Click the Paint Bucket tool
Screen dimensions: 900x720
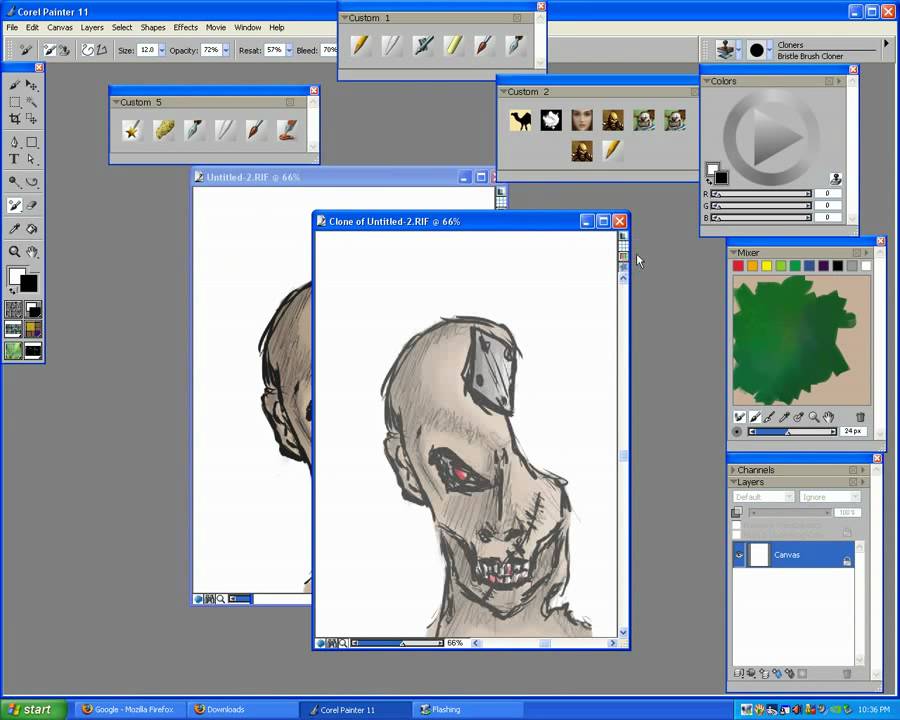[x=32, y=229]
